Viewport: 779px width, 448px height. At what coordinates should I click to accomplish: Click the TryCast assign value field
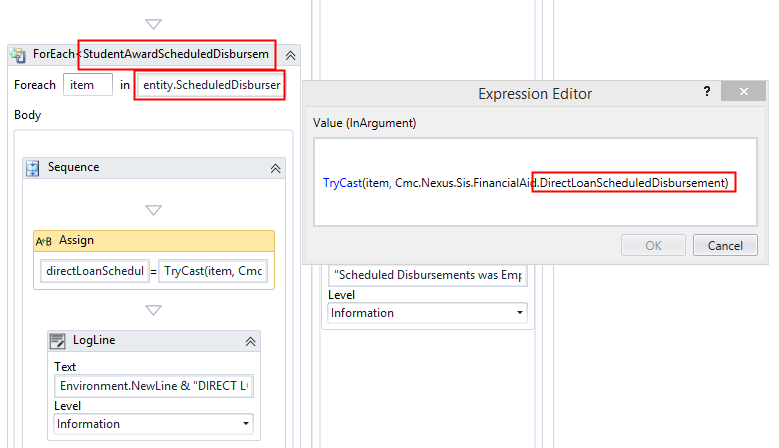[212, 271]
